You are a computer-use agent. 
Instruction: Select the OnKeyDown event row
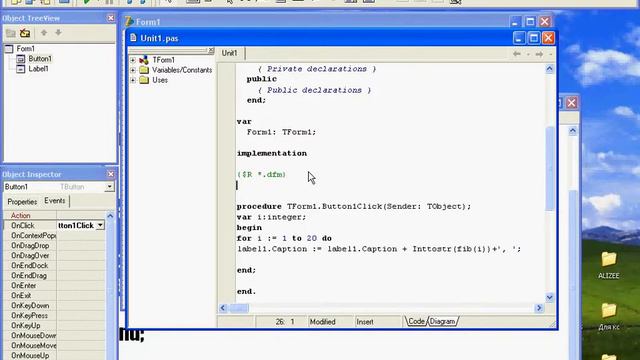(54, 306)
